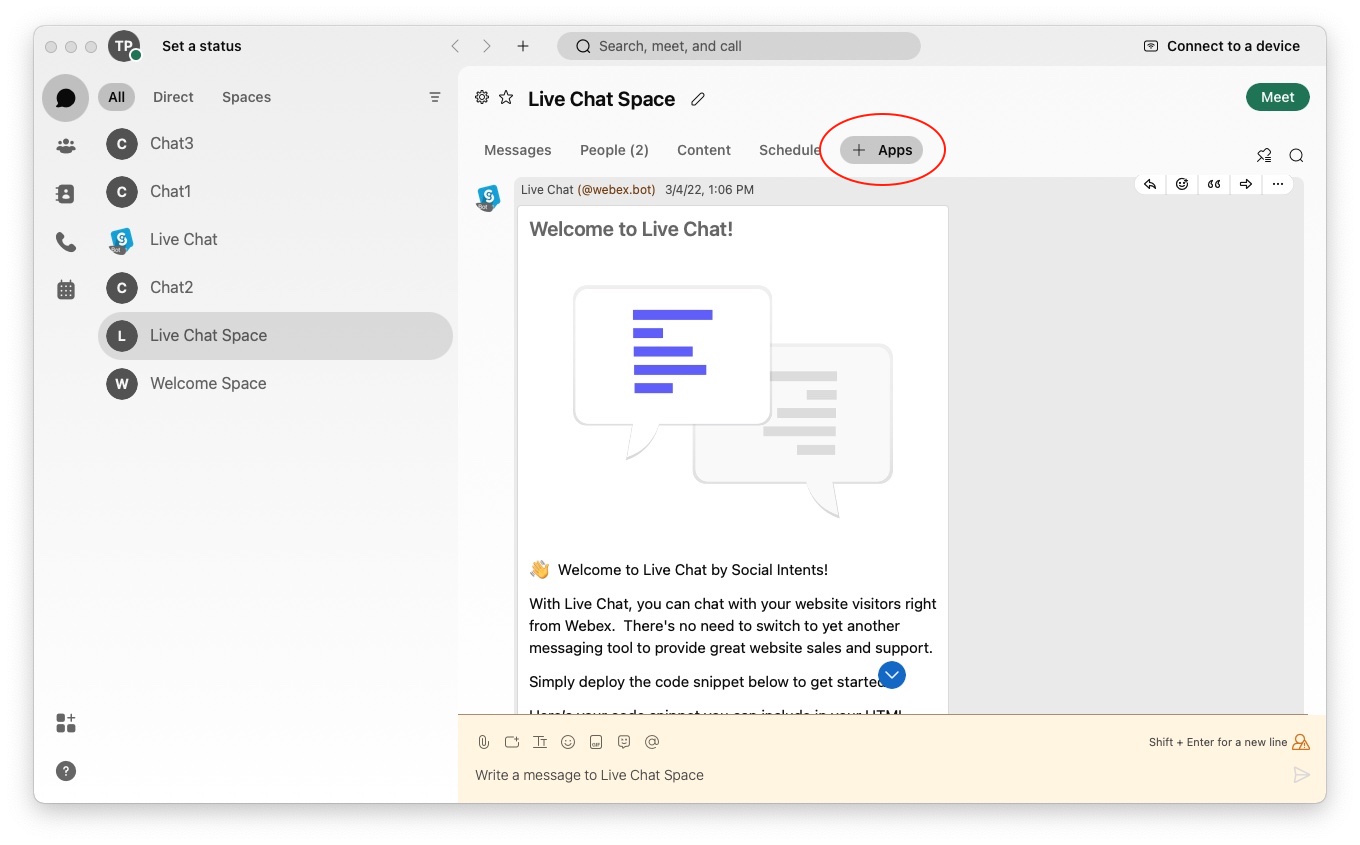Open the Chat3 conversation

(x=276, y=144)
